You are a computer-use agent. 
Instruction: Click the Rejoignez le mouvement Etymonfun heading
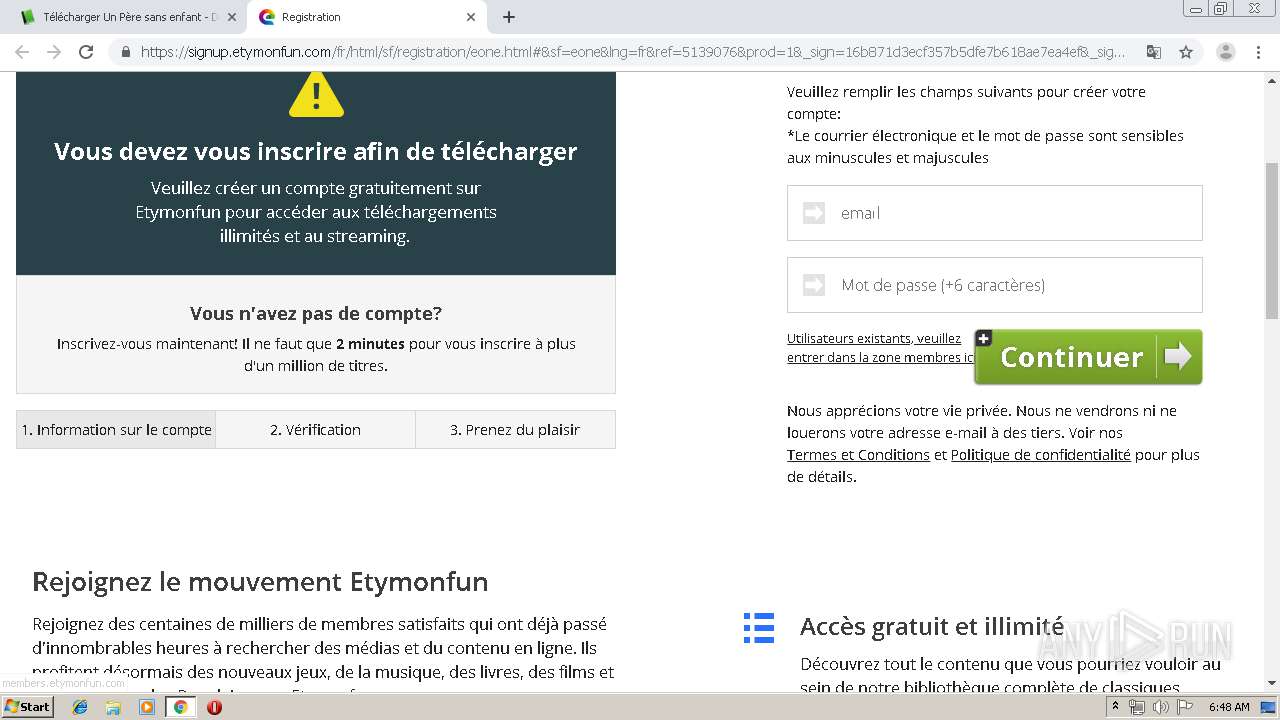click(260, 582)
